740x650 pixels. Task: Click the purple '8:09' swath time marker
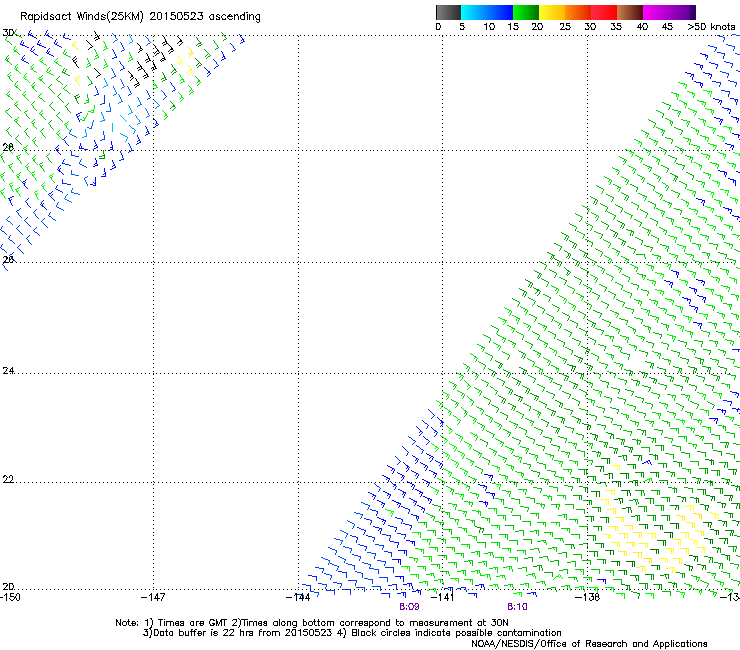409,607
